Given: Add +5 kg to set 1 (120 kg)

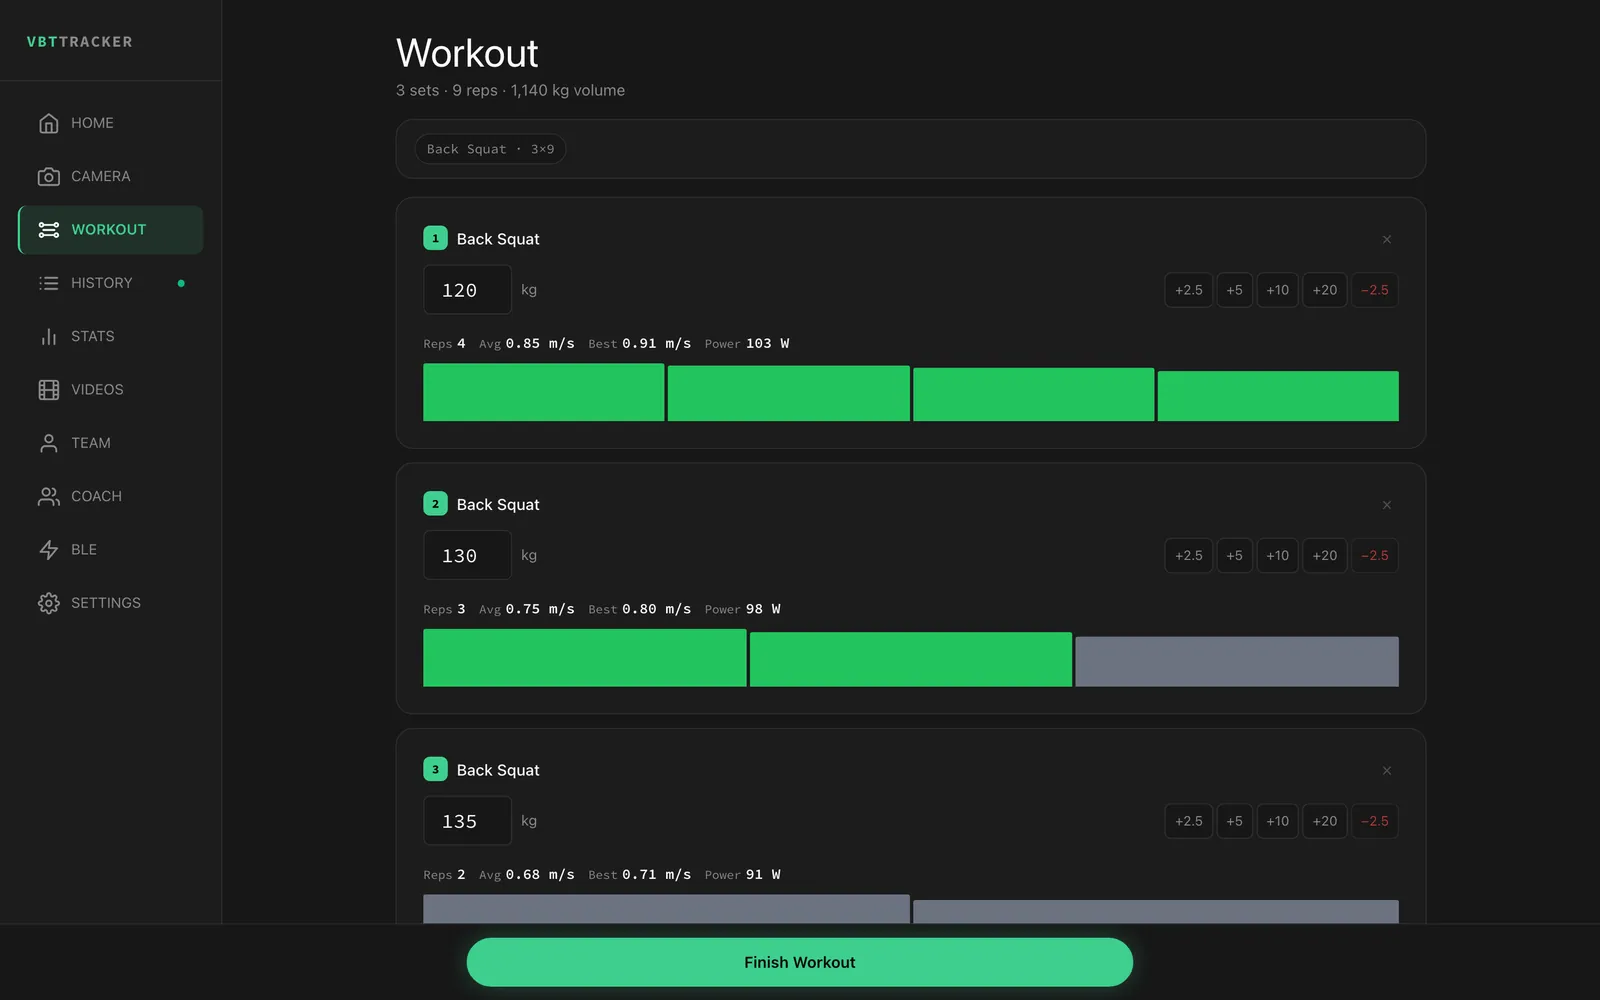Looking at the screenshot, I should (x=1234, y=290).
